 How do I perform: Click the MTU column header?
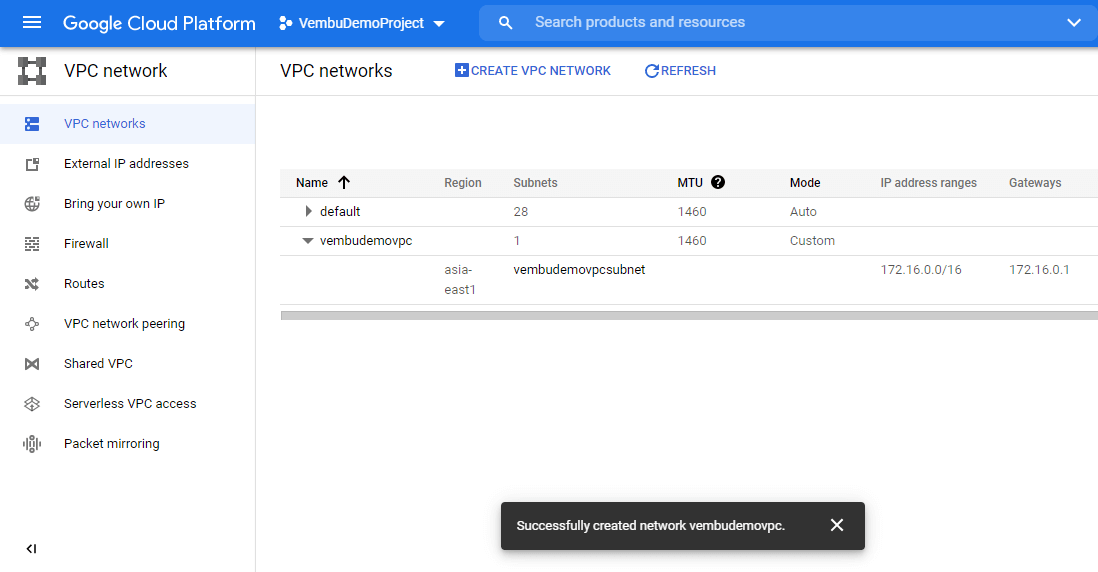(x=690, y=183)
